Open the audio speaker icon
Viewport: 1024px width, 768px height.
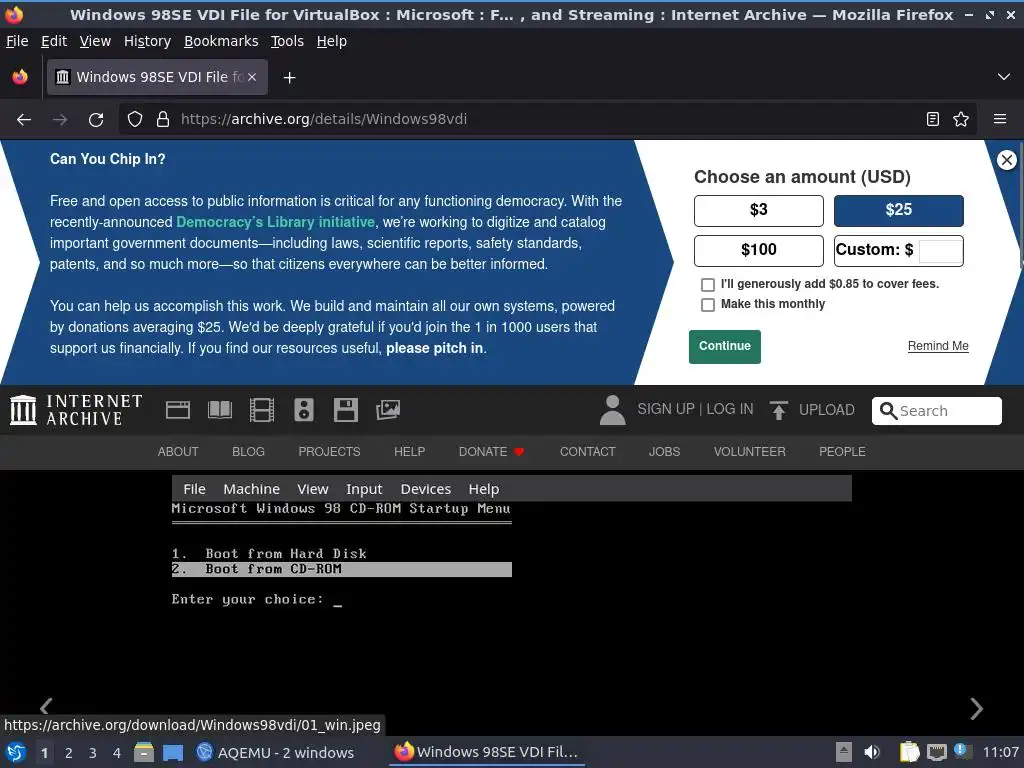click(304, 410)
